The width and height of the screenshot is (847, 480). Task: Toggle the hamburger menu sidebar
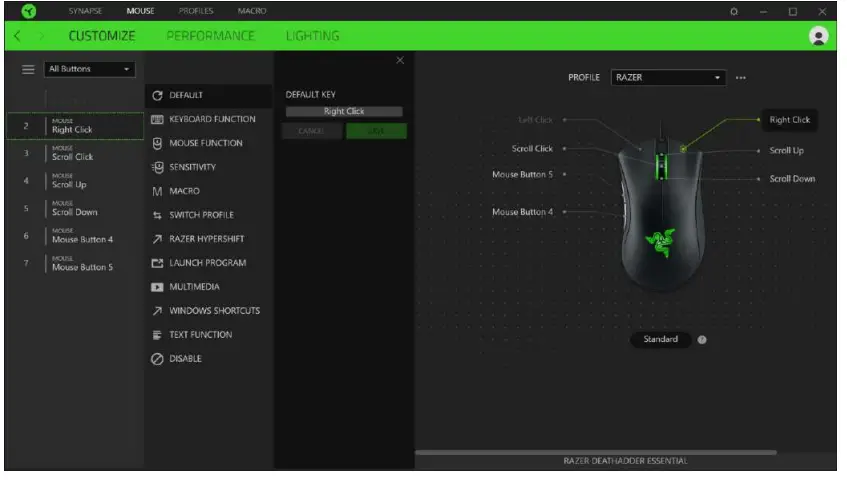tap(28, 70)
